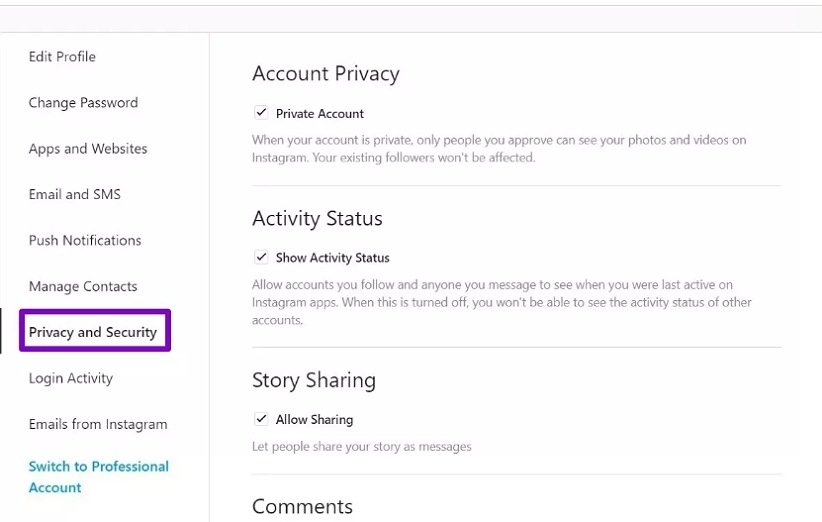
Task: Click the Story Sharing section heading
Action: coord(313,381)
